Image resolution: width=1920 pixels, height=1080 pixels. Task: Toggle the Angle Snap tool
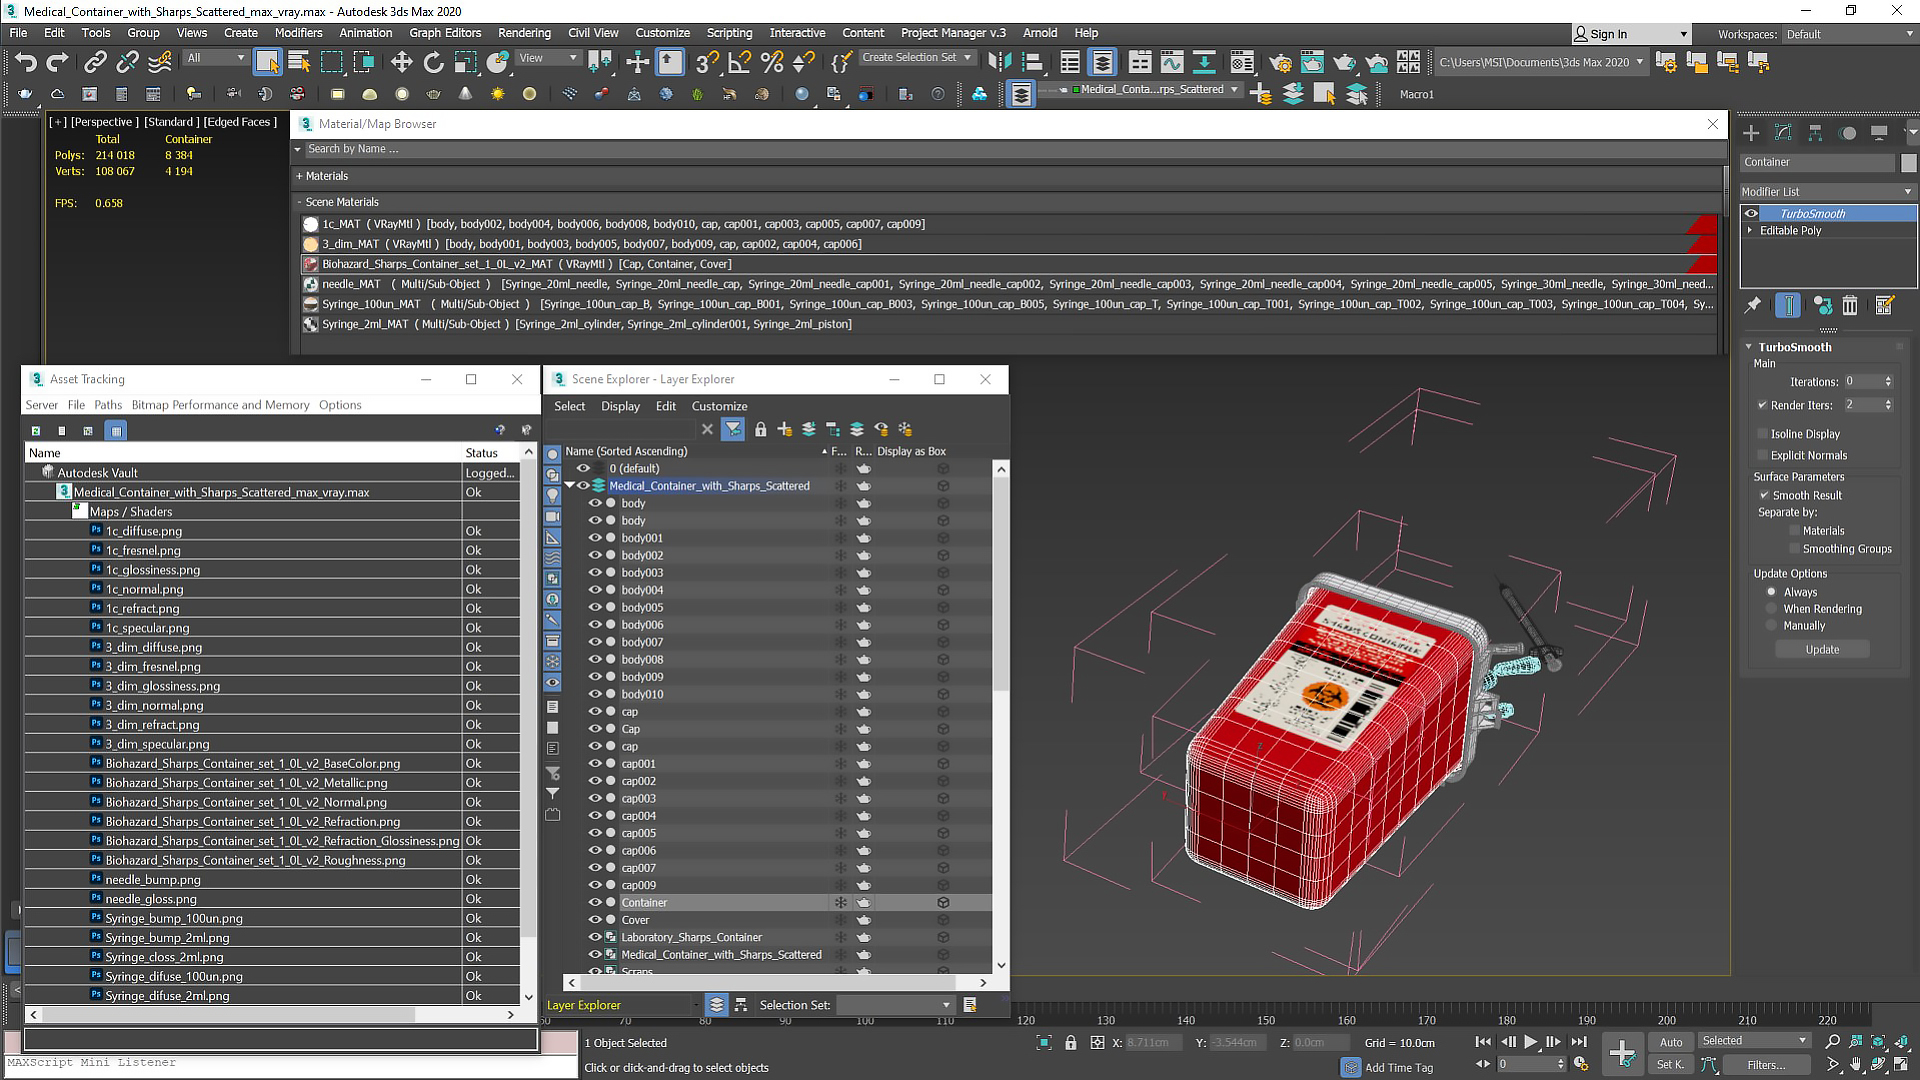pos(739,62)
